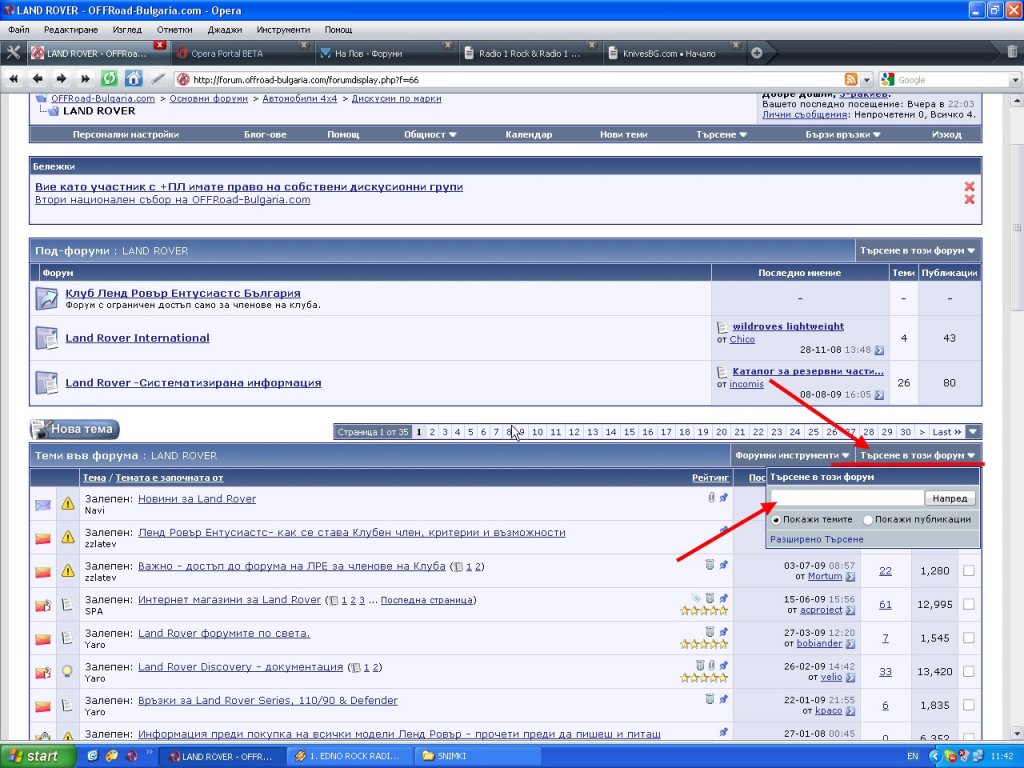This screenshot has width=1024, height=768.
Task: Open the Отметки menu in menu bar
Action: coord(174,30)
